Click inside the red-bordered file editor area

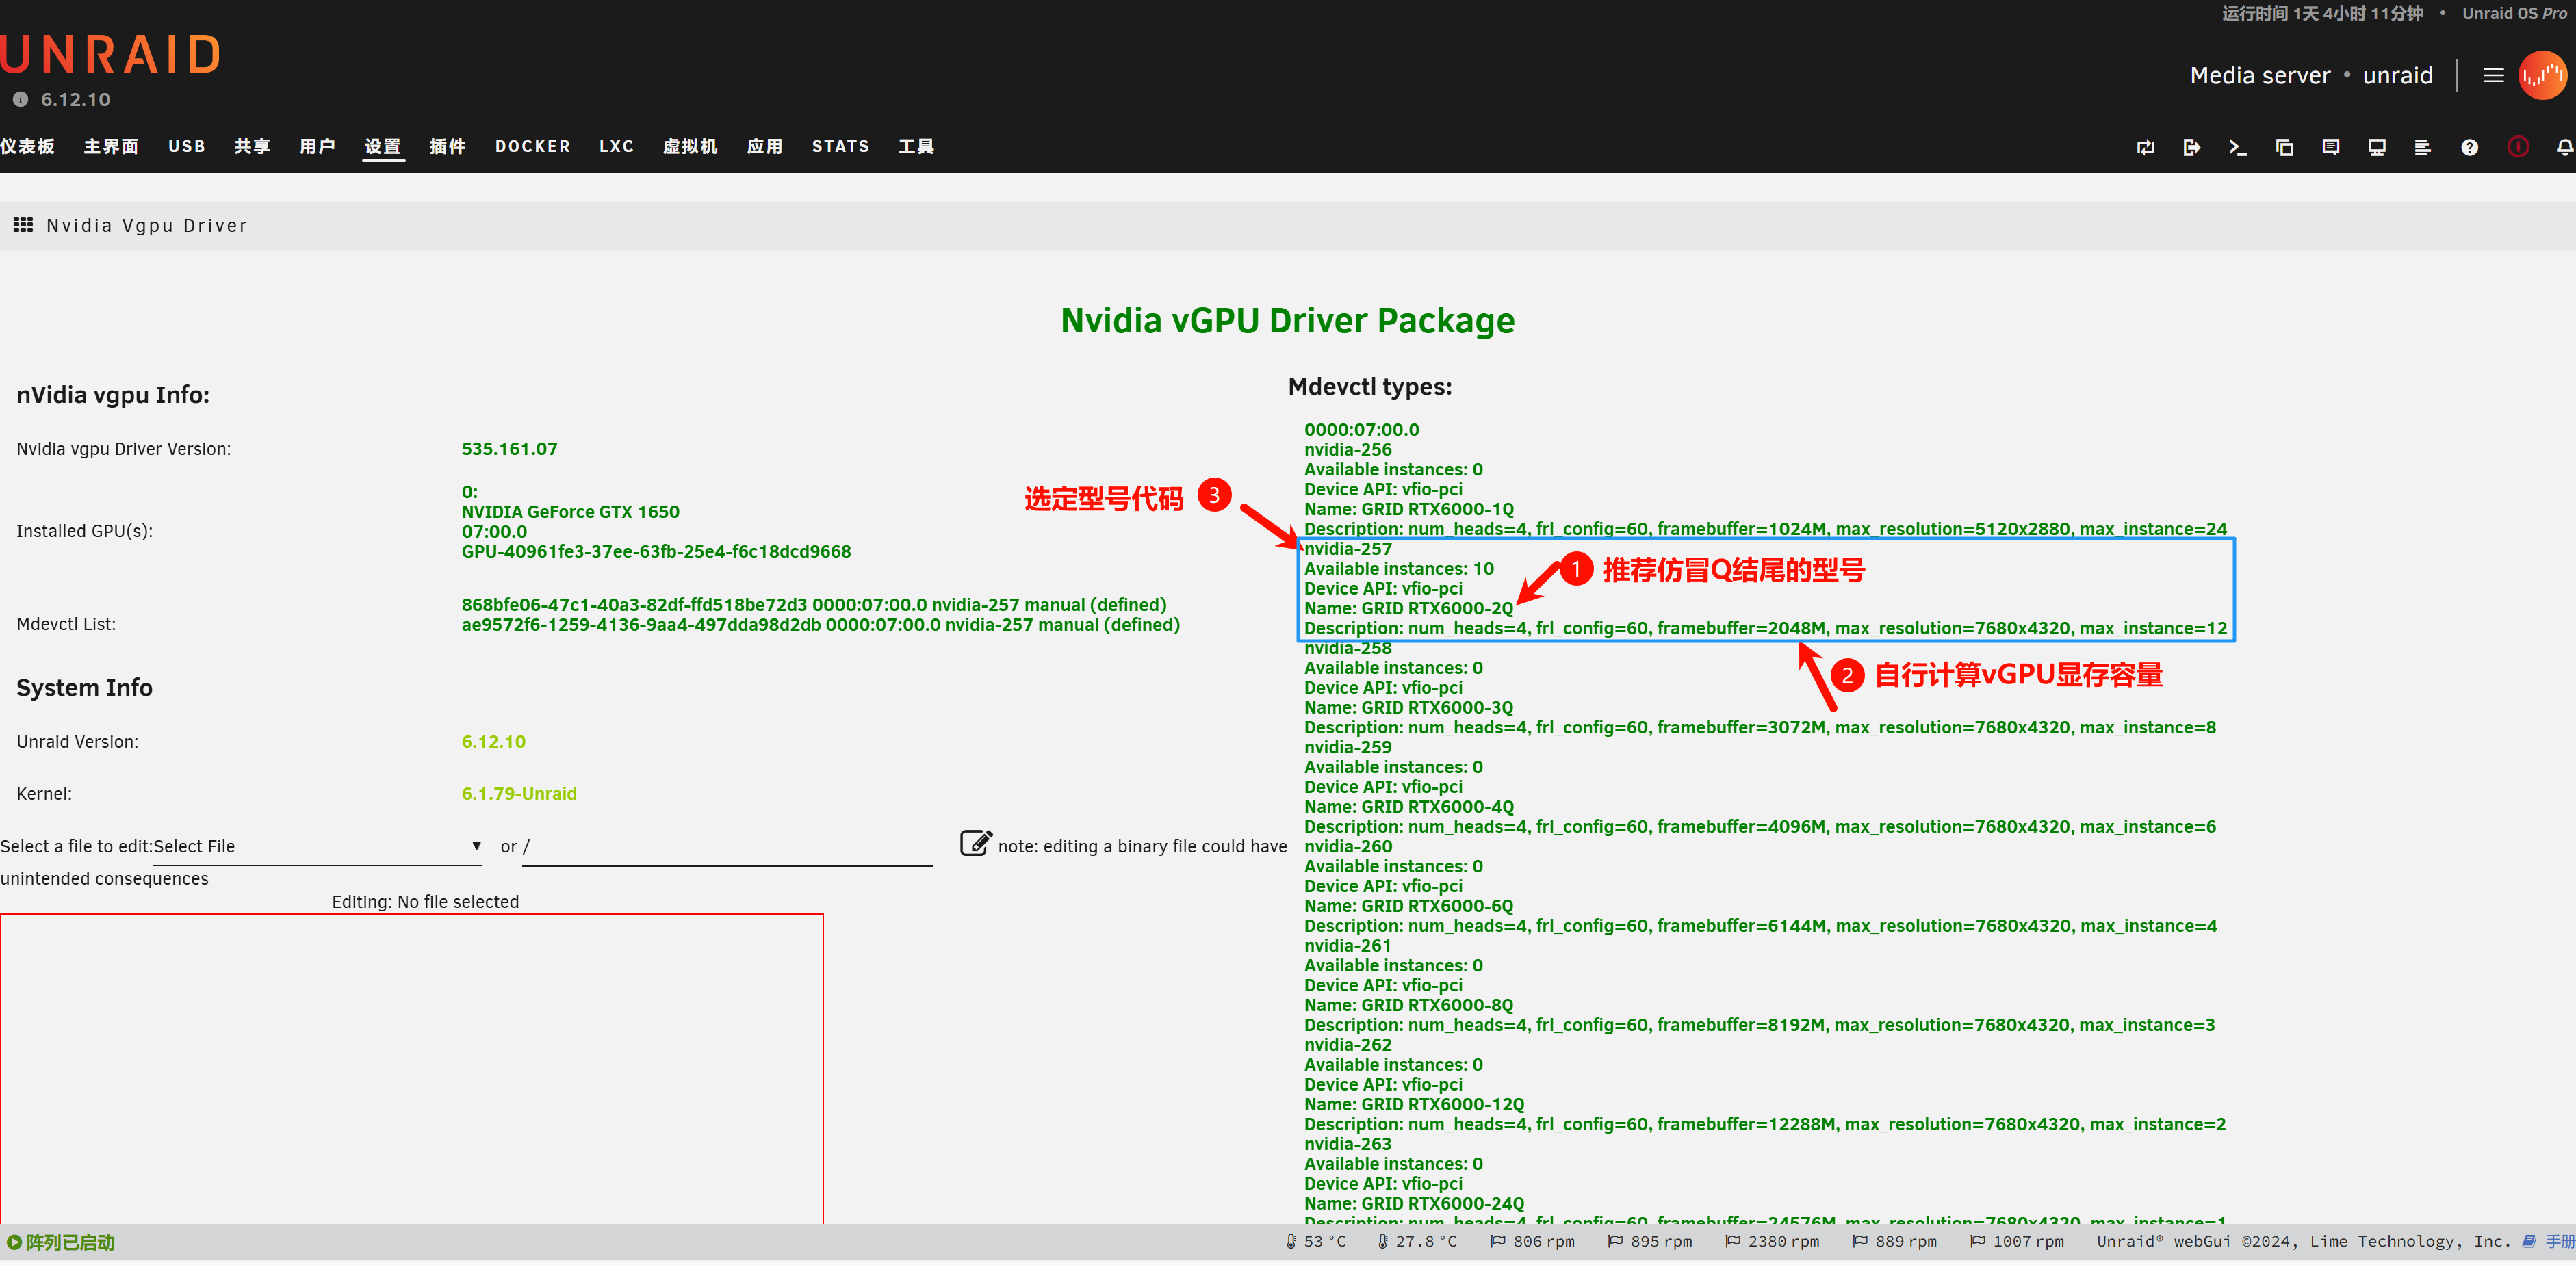point(412,1069)
